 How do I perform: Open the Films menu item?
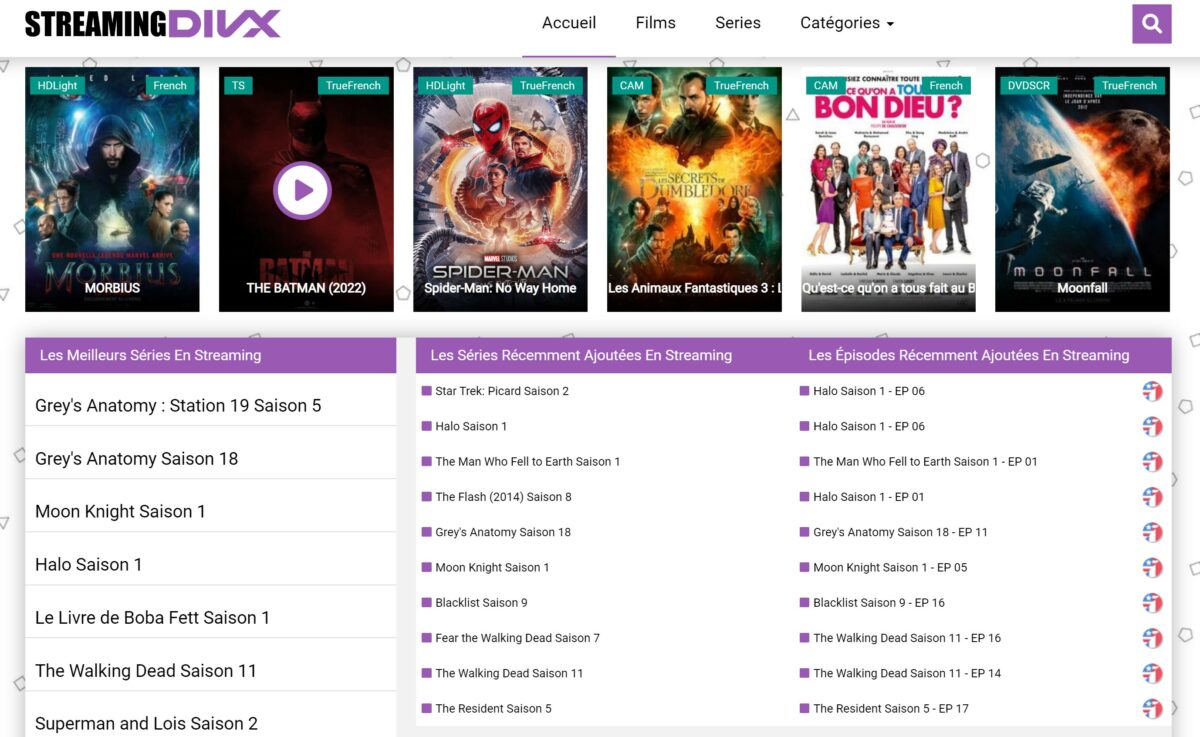tap(655, 23)
